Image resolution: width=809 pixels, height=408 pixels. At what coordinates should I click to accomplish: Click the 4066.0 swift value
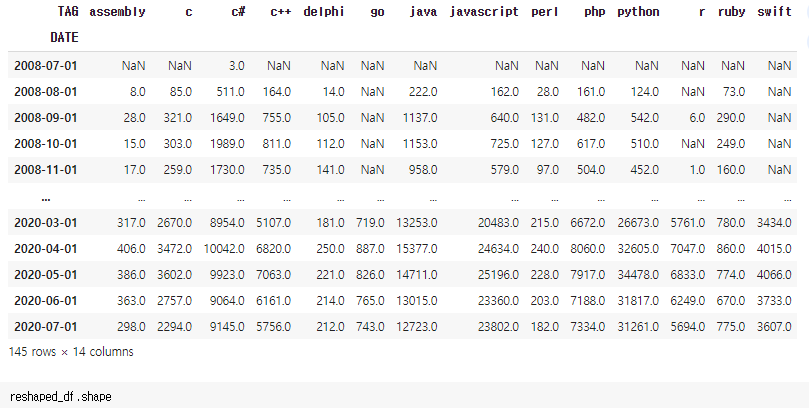tap(774, 275)
